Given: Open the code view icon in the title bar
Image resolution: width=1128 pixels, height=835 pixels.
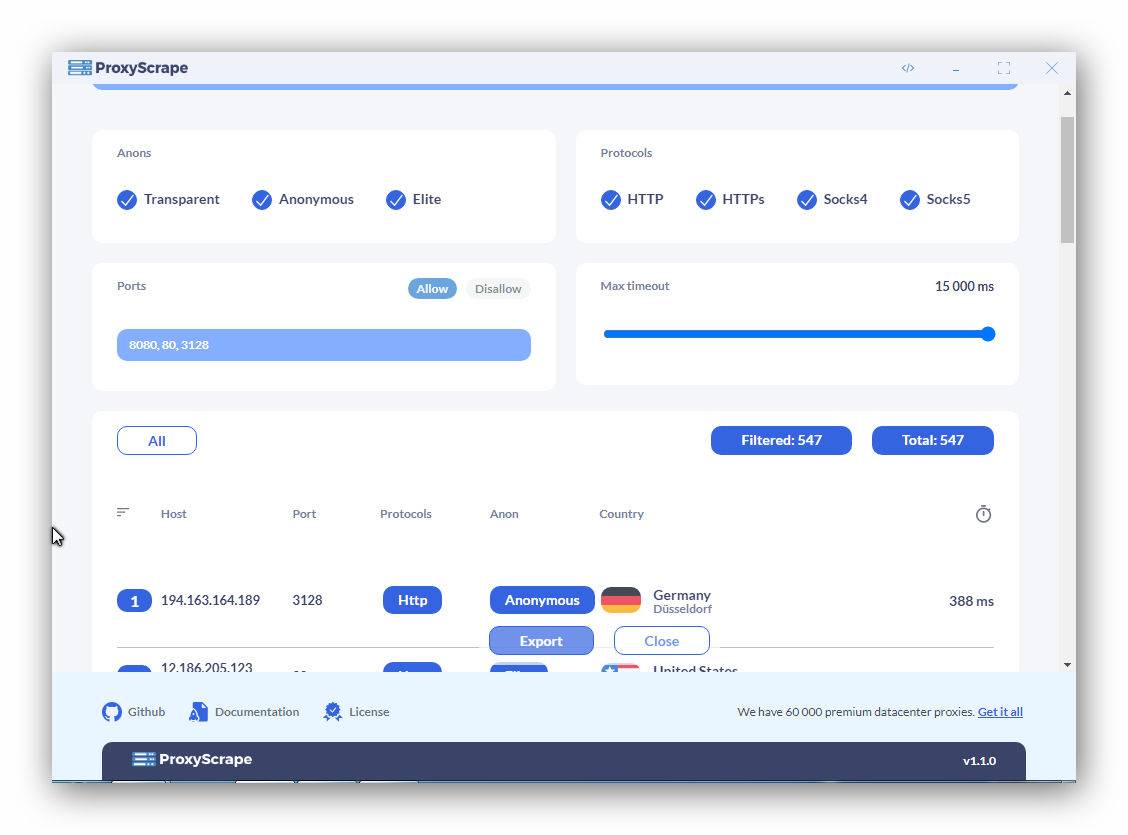Looking at the screenshot, I should 908,68.
